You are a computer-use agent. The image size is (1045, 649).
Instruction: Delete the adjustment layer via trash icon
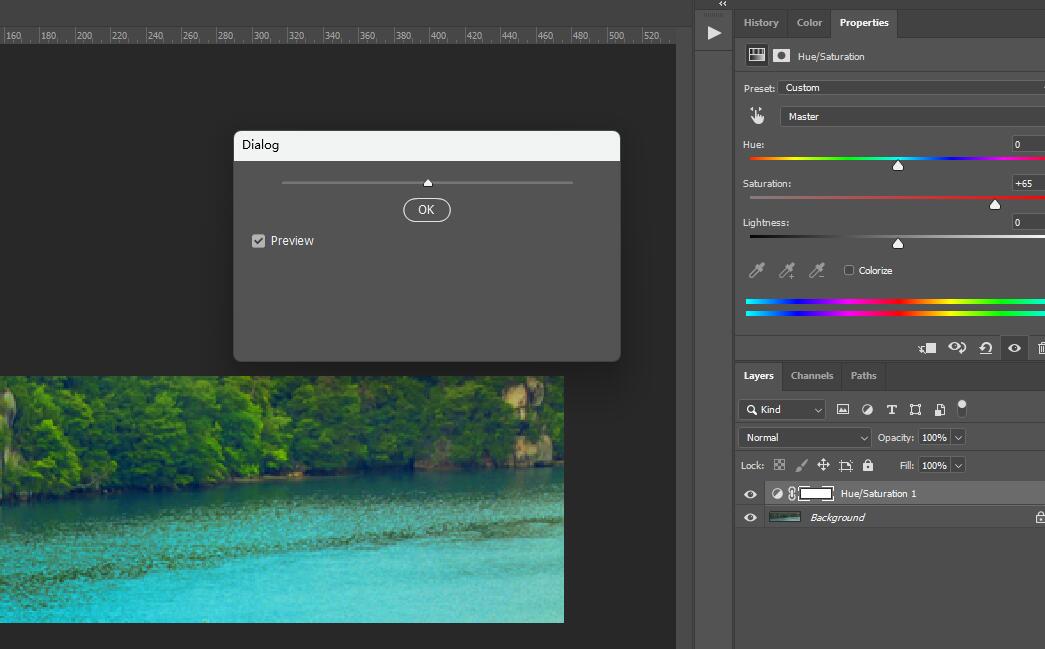click(1041, 347)
